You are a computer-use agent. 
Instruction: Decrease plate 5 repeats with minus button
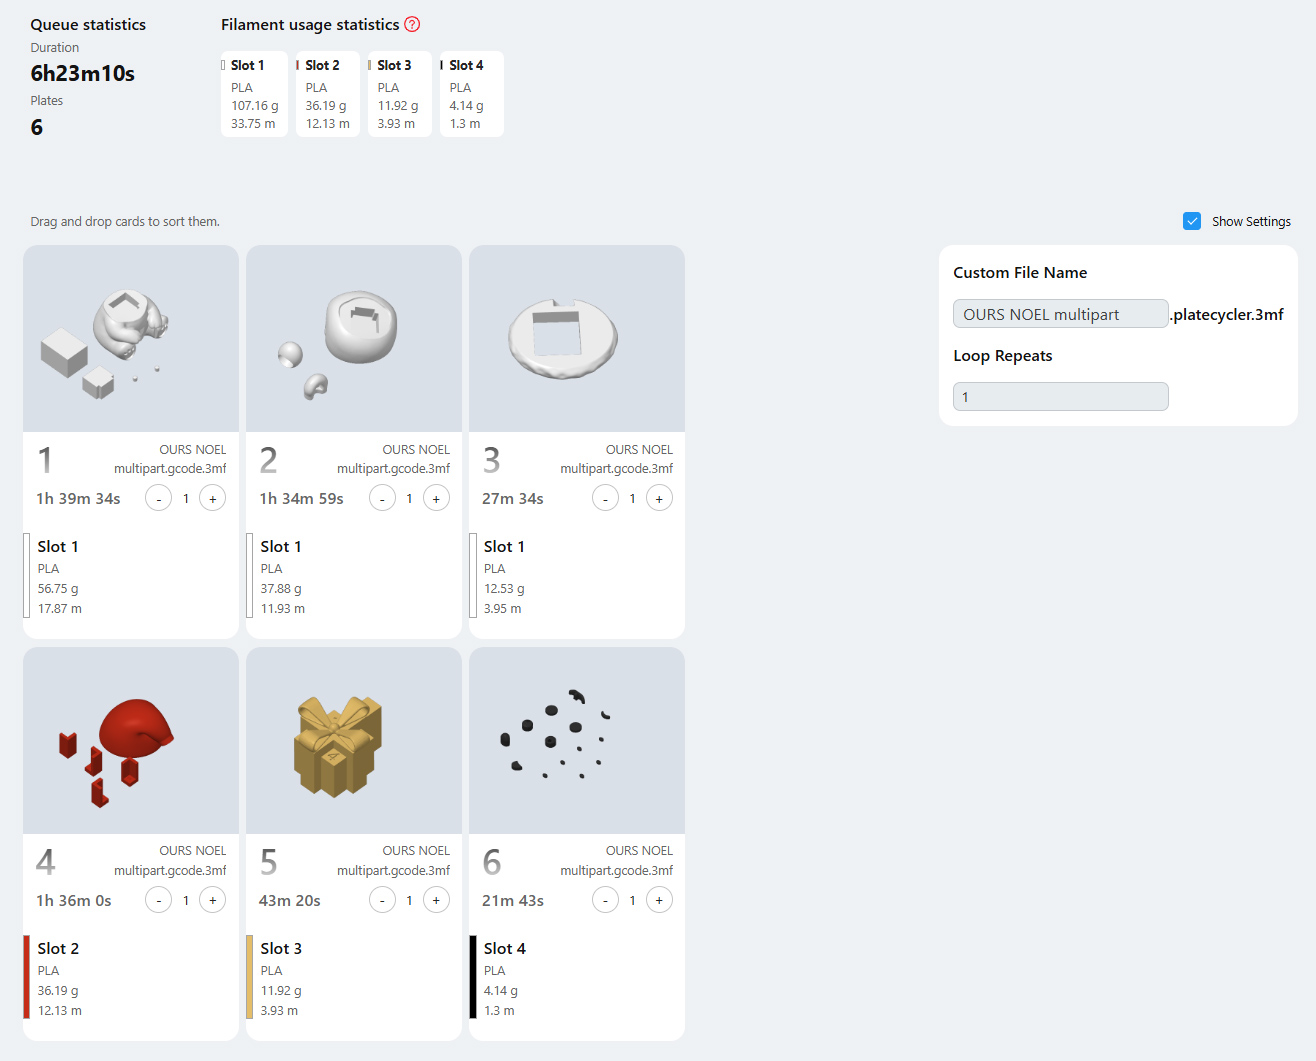click(x=382, y=900)
